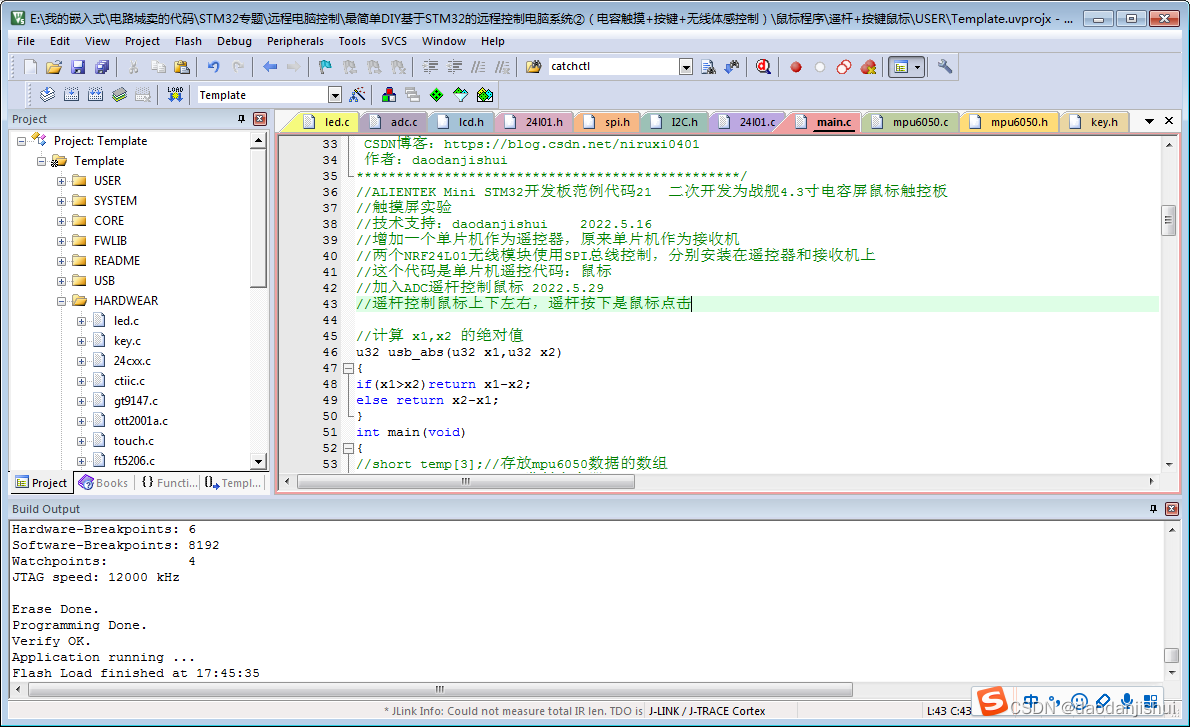Click the Find icon next to the search box
The image size is (1190, 727).
click(x=708, y=67)
